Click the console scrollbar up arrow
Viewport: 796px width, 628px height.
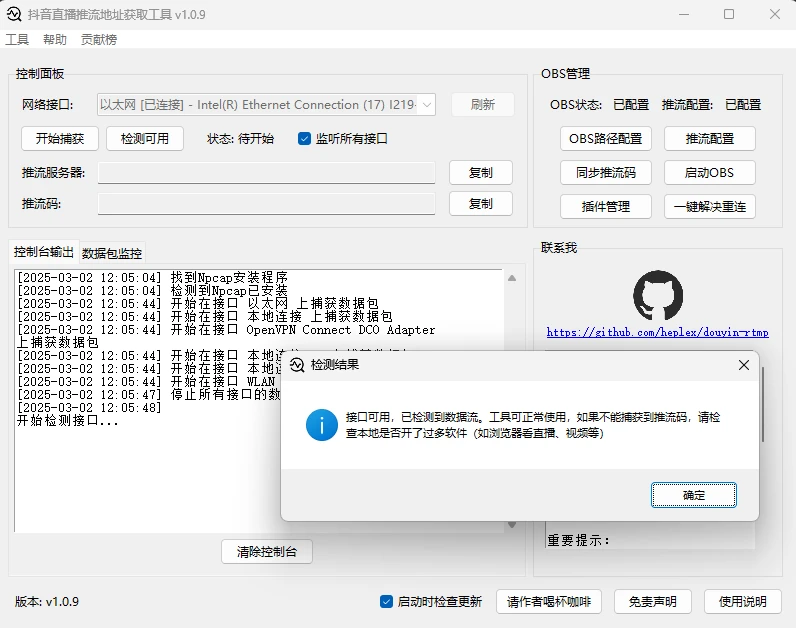tap(512, 278)
